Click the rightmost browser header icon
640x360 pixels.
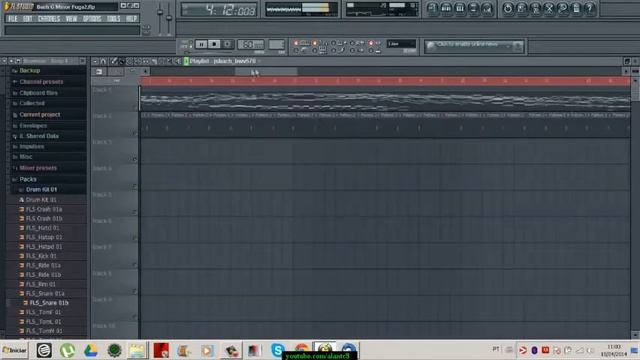coord(83,61)
